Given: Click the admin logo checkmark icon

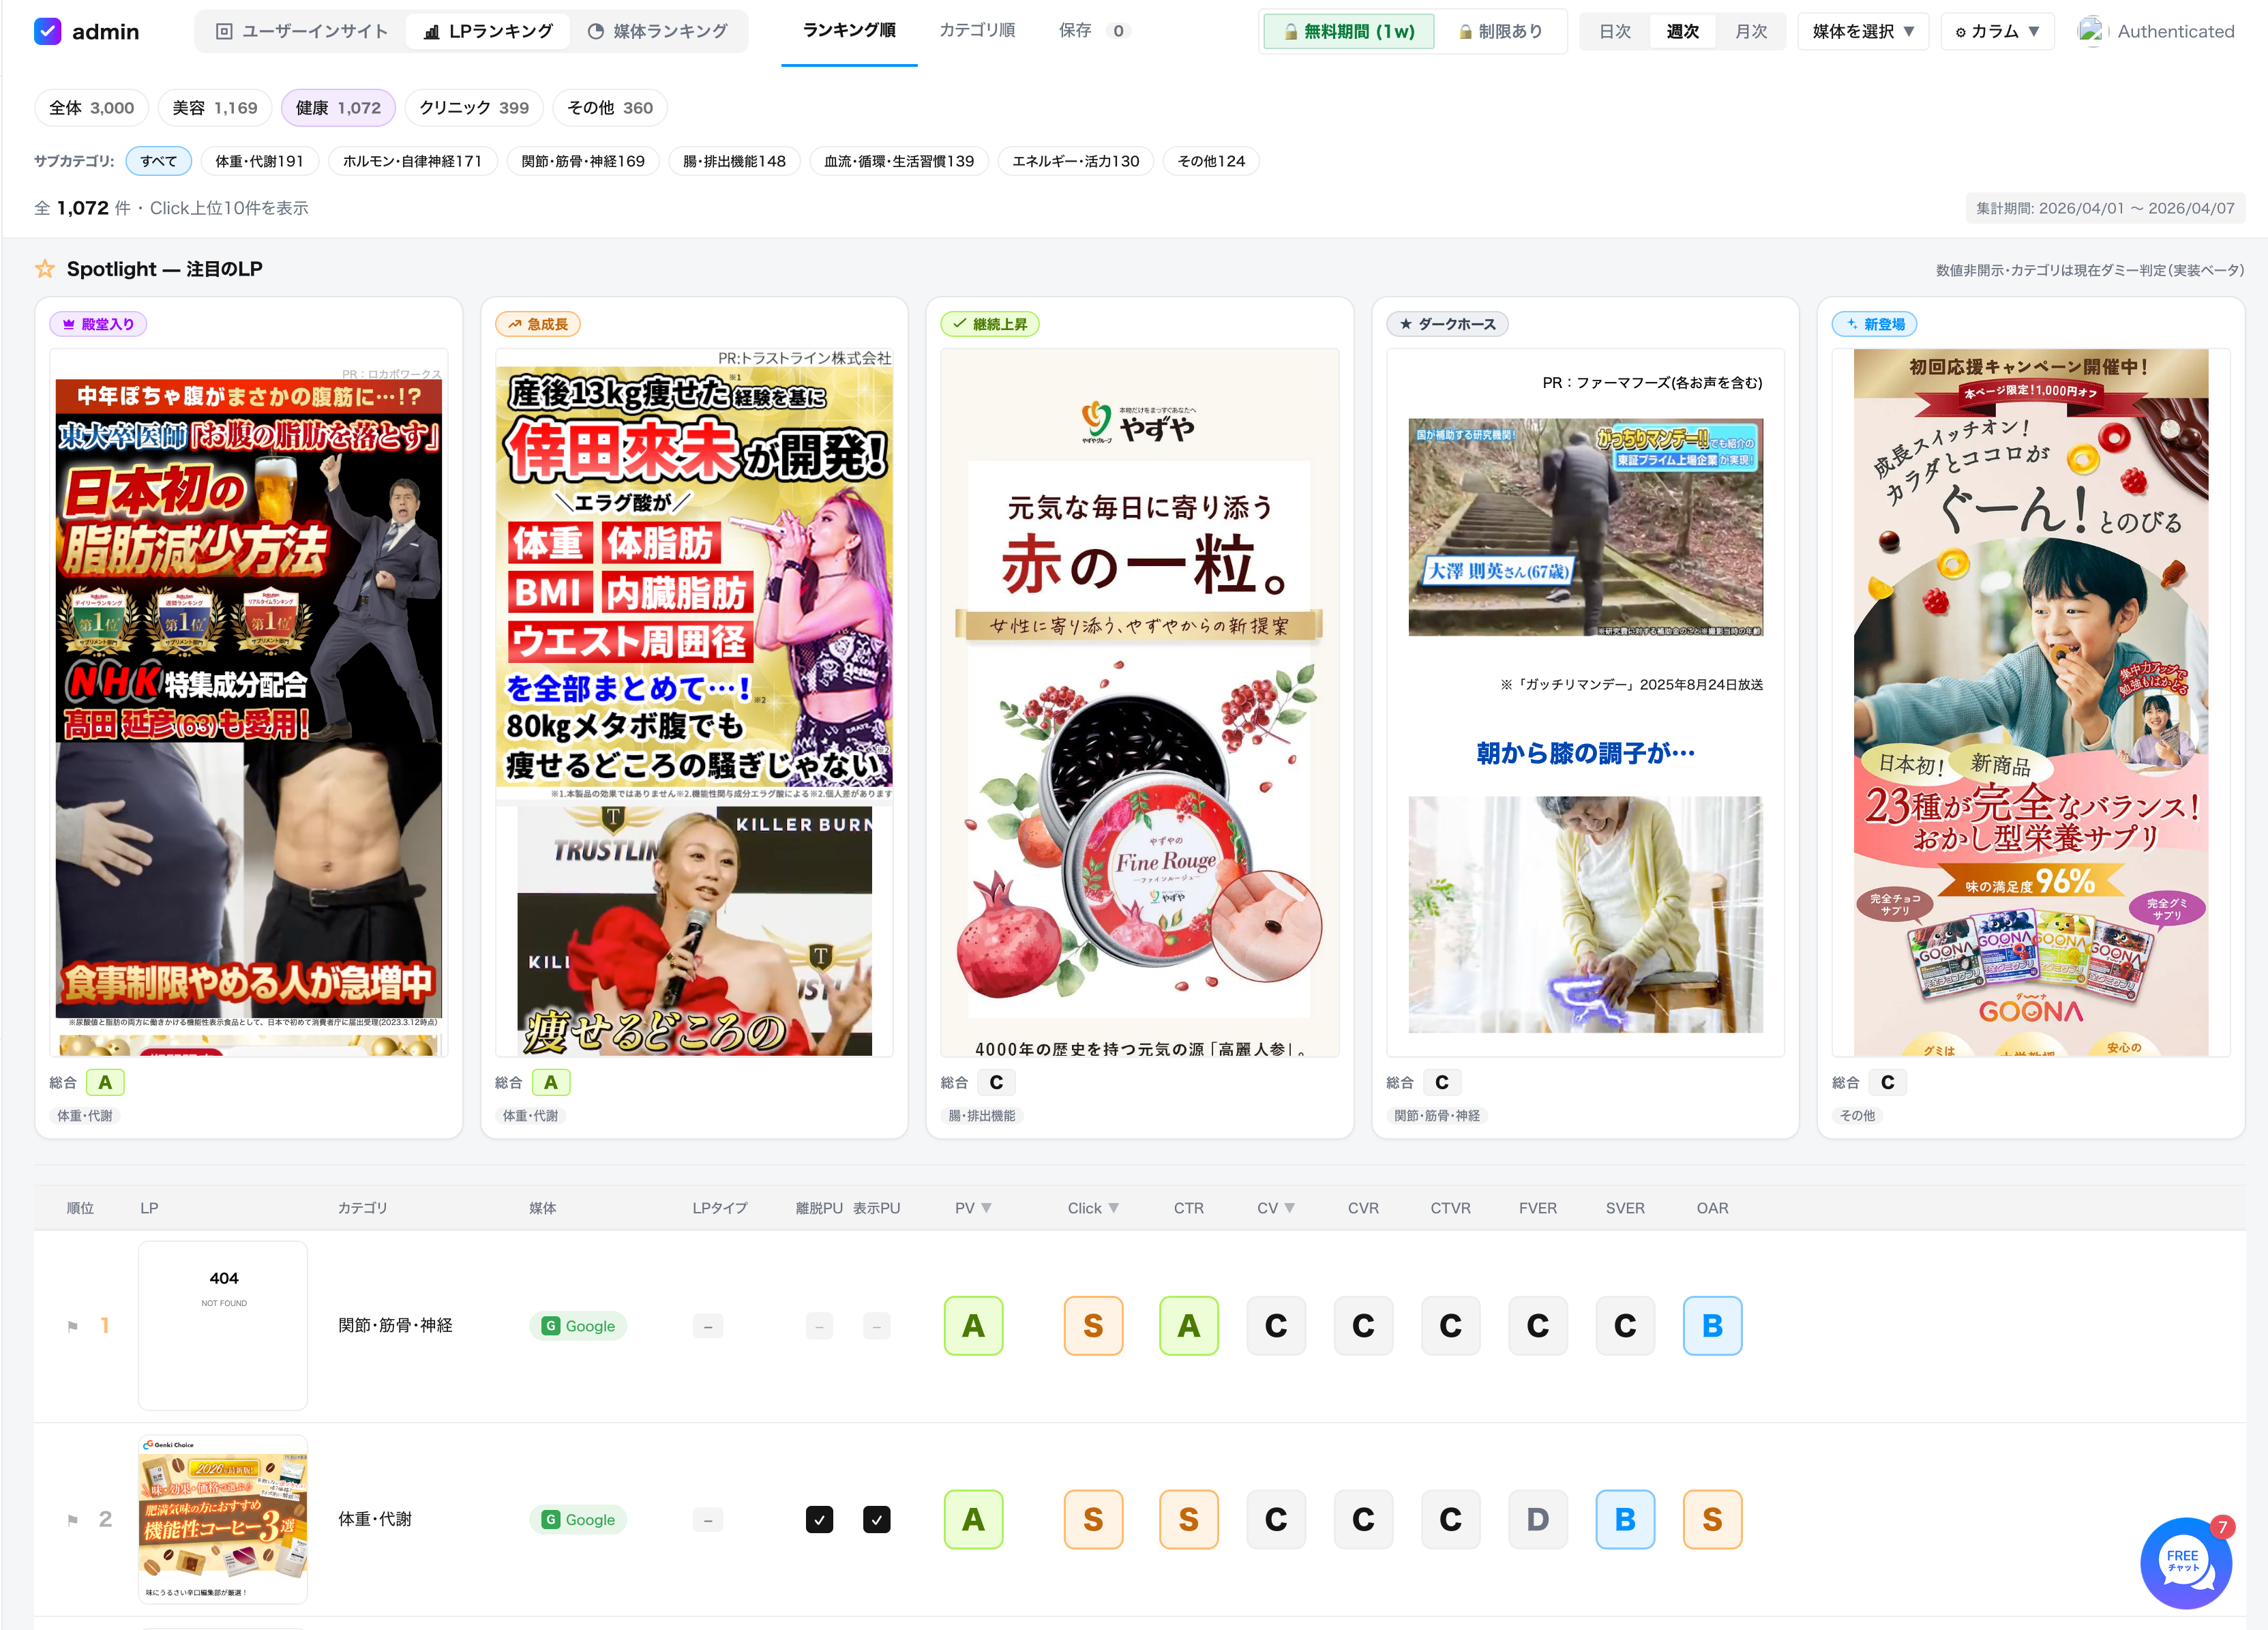Looking at the screenshot, I should pos(47,31).
